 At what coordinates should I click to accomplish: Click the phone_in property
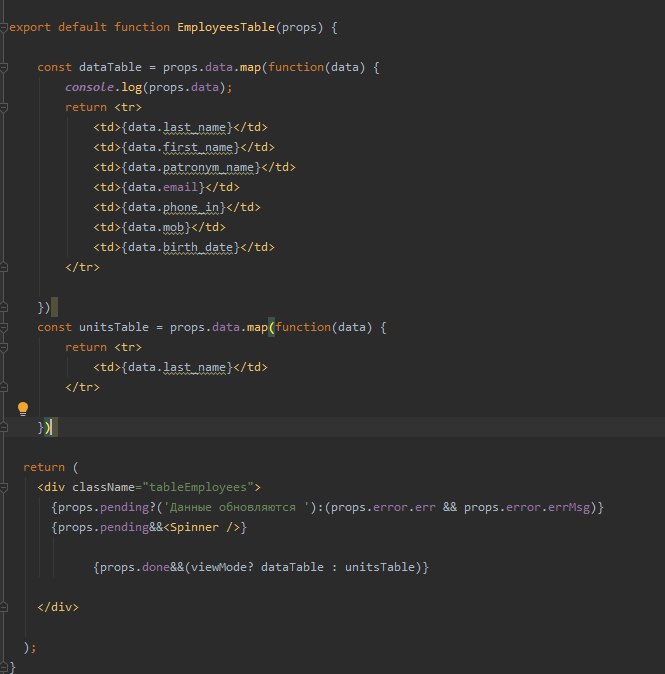[x=191, y=207]
